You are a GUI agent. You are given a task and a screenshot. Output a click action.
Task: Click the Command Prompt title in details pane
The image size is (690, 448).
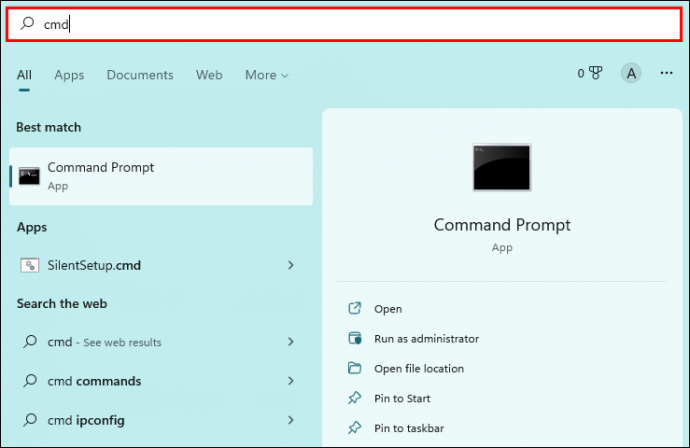click(502, 225)
